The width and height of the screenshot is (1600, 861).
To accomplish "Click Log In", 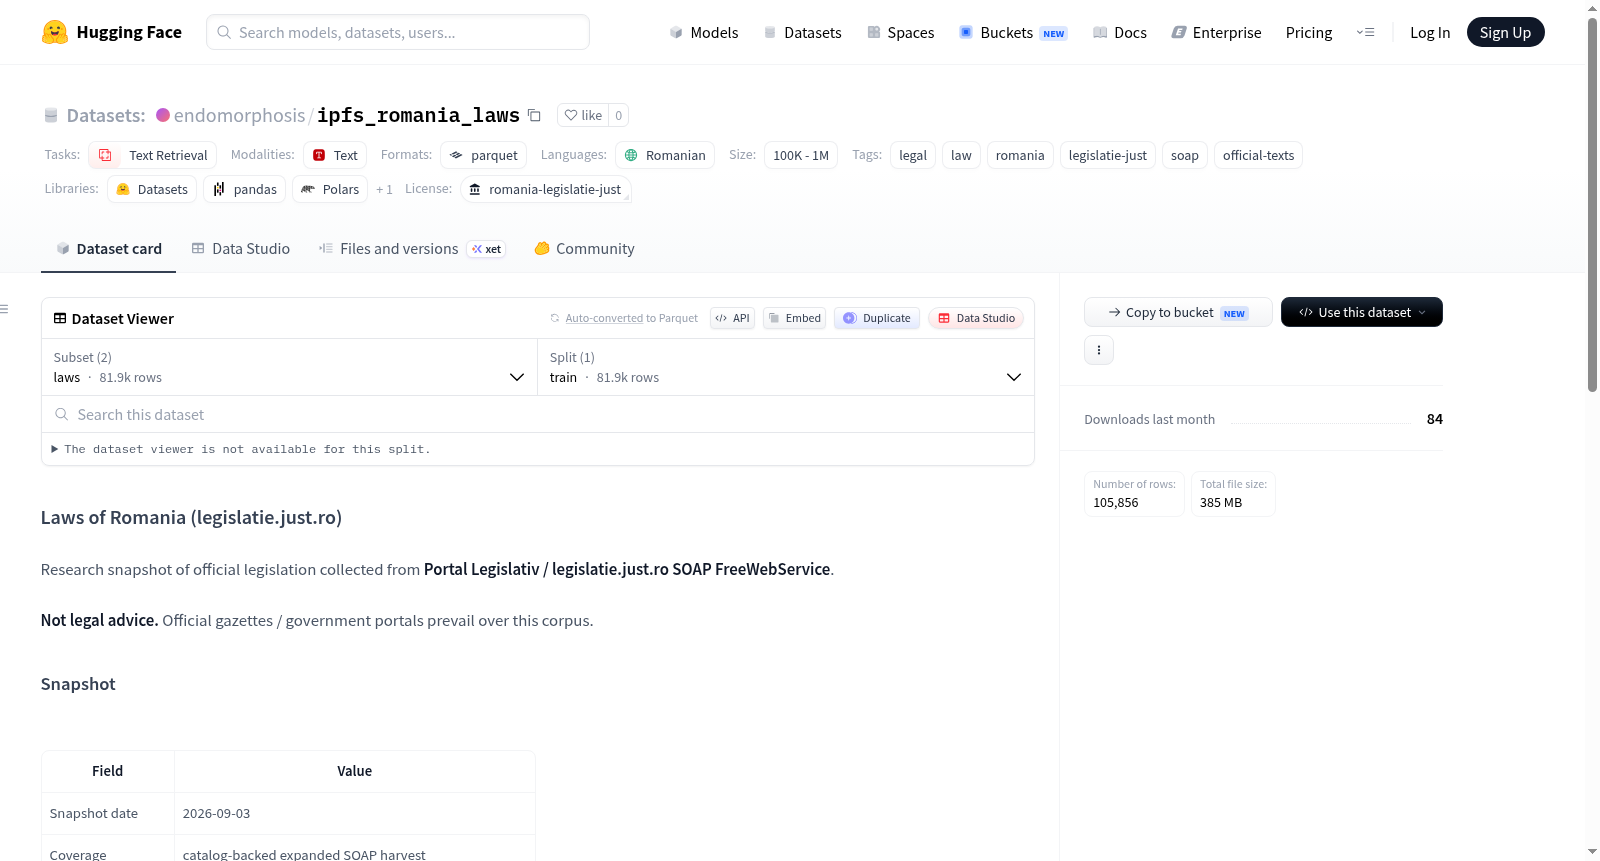I will pos(1430,32).
